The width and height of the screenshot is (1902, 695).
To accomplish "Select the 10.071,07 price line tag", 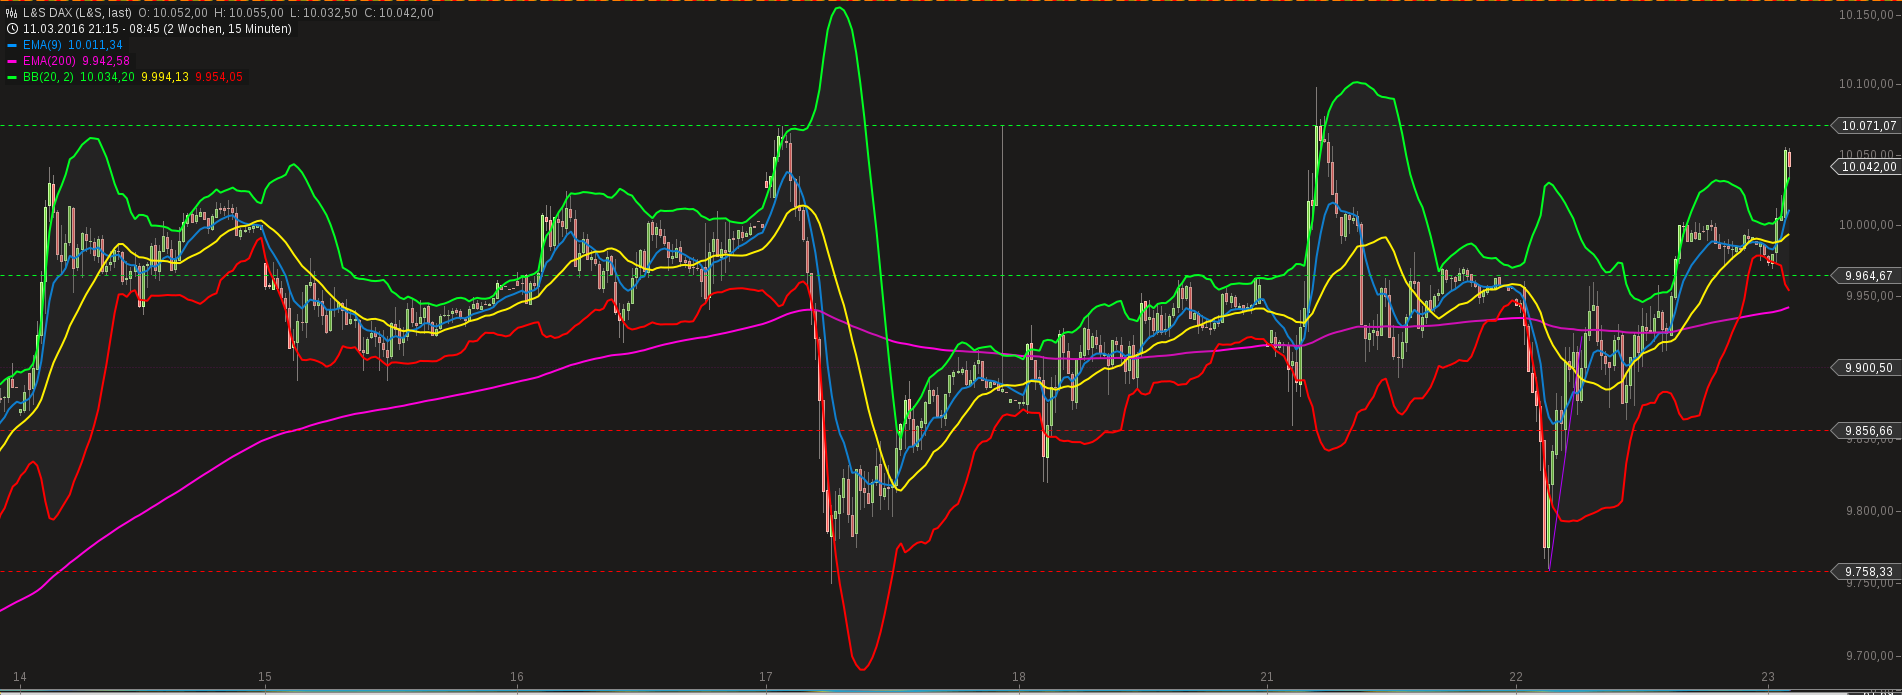I will 1865,126.
